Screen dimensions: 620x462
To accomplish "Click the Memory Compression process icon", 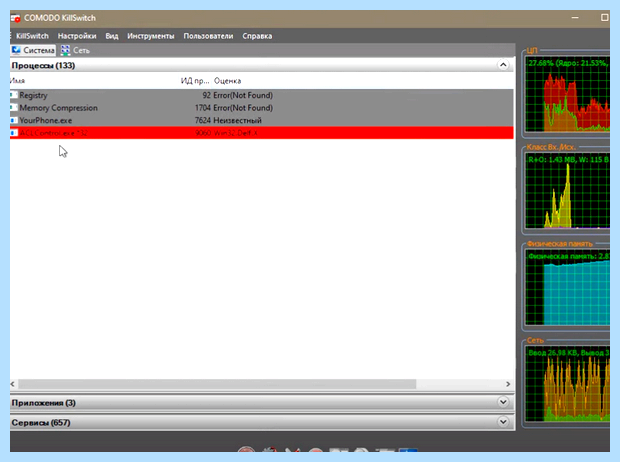I will click(x=14, y=108).
